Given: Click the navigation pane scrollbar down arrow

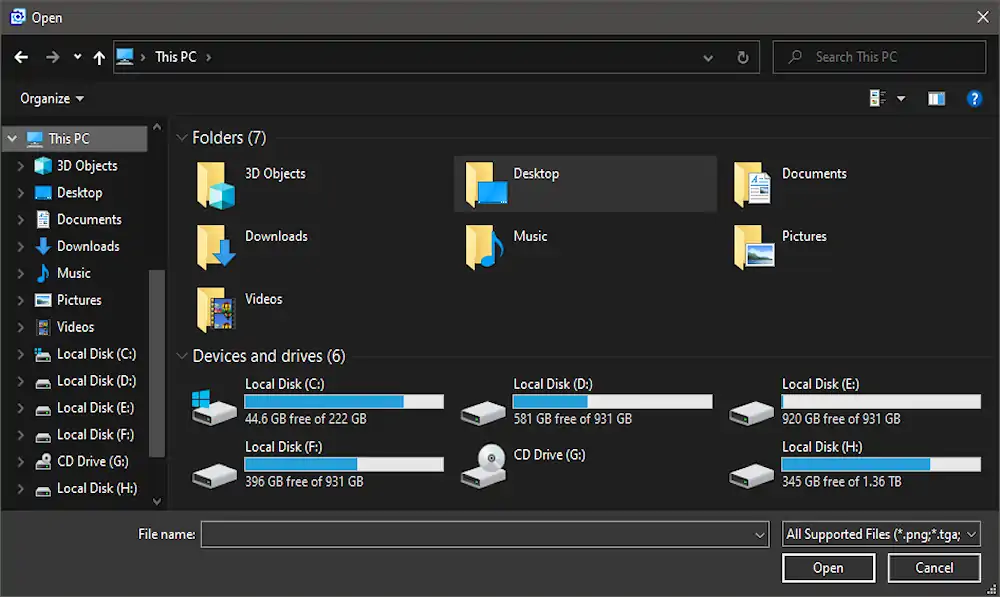Looking at the screenshot, I should 157,501.
